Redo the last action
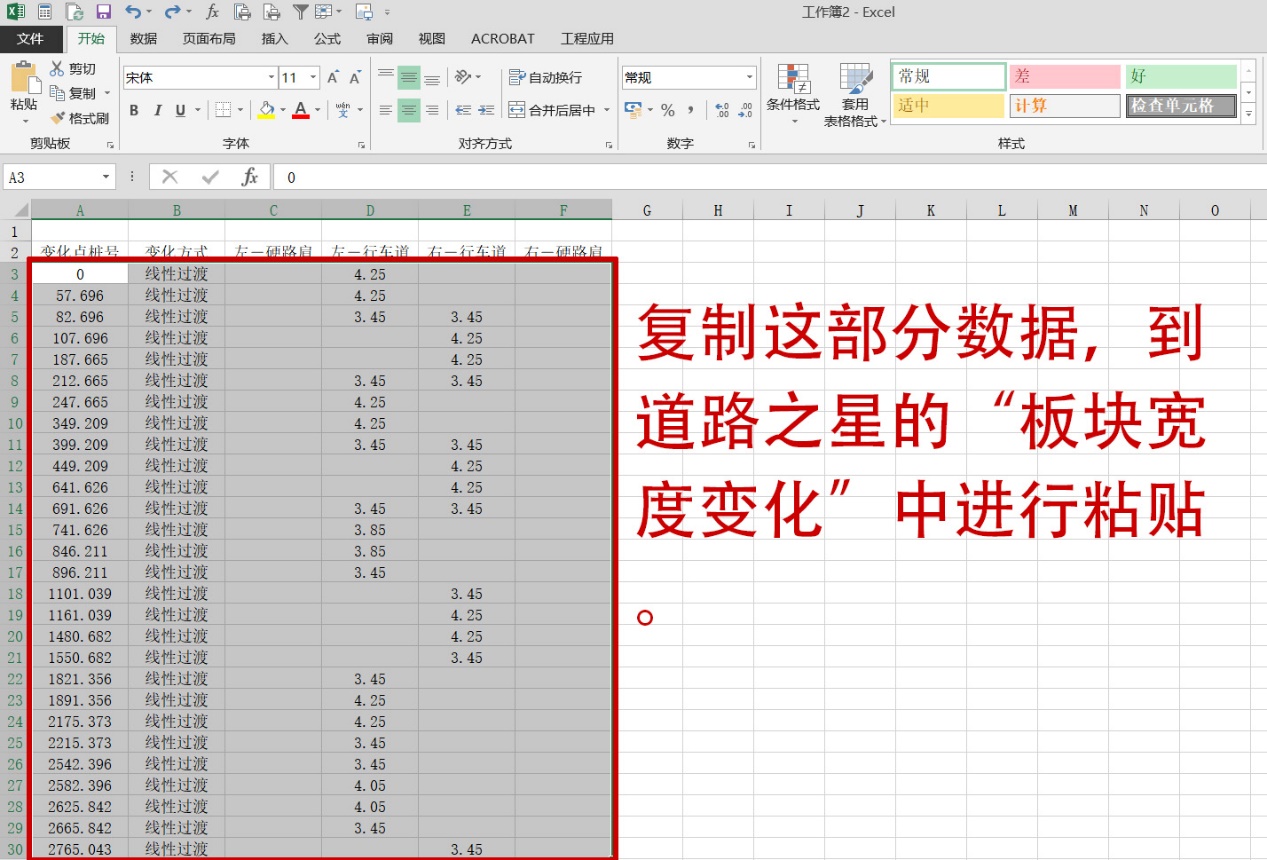 click(172, 12)
